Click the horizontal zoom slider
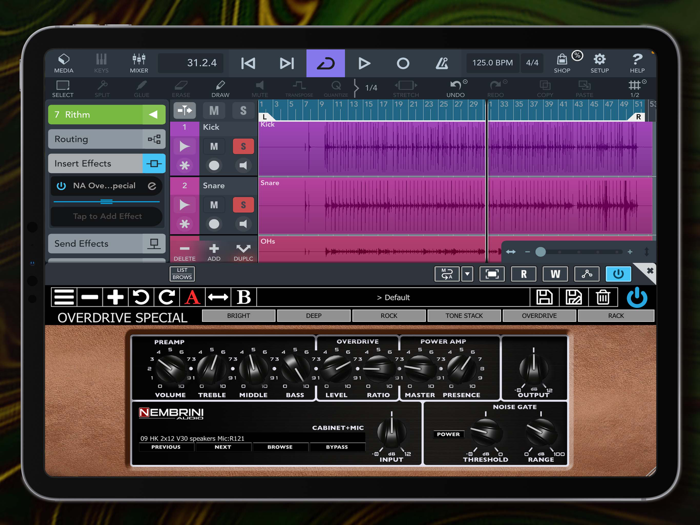This screenshot has height=525, width=700. pos(541,252)
